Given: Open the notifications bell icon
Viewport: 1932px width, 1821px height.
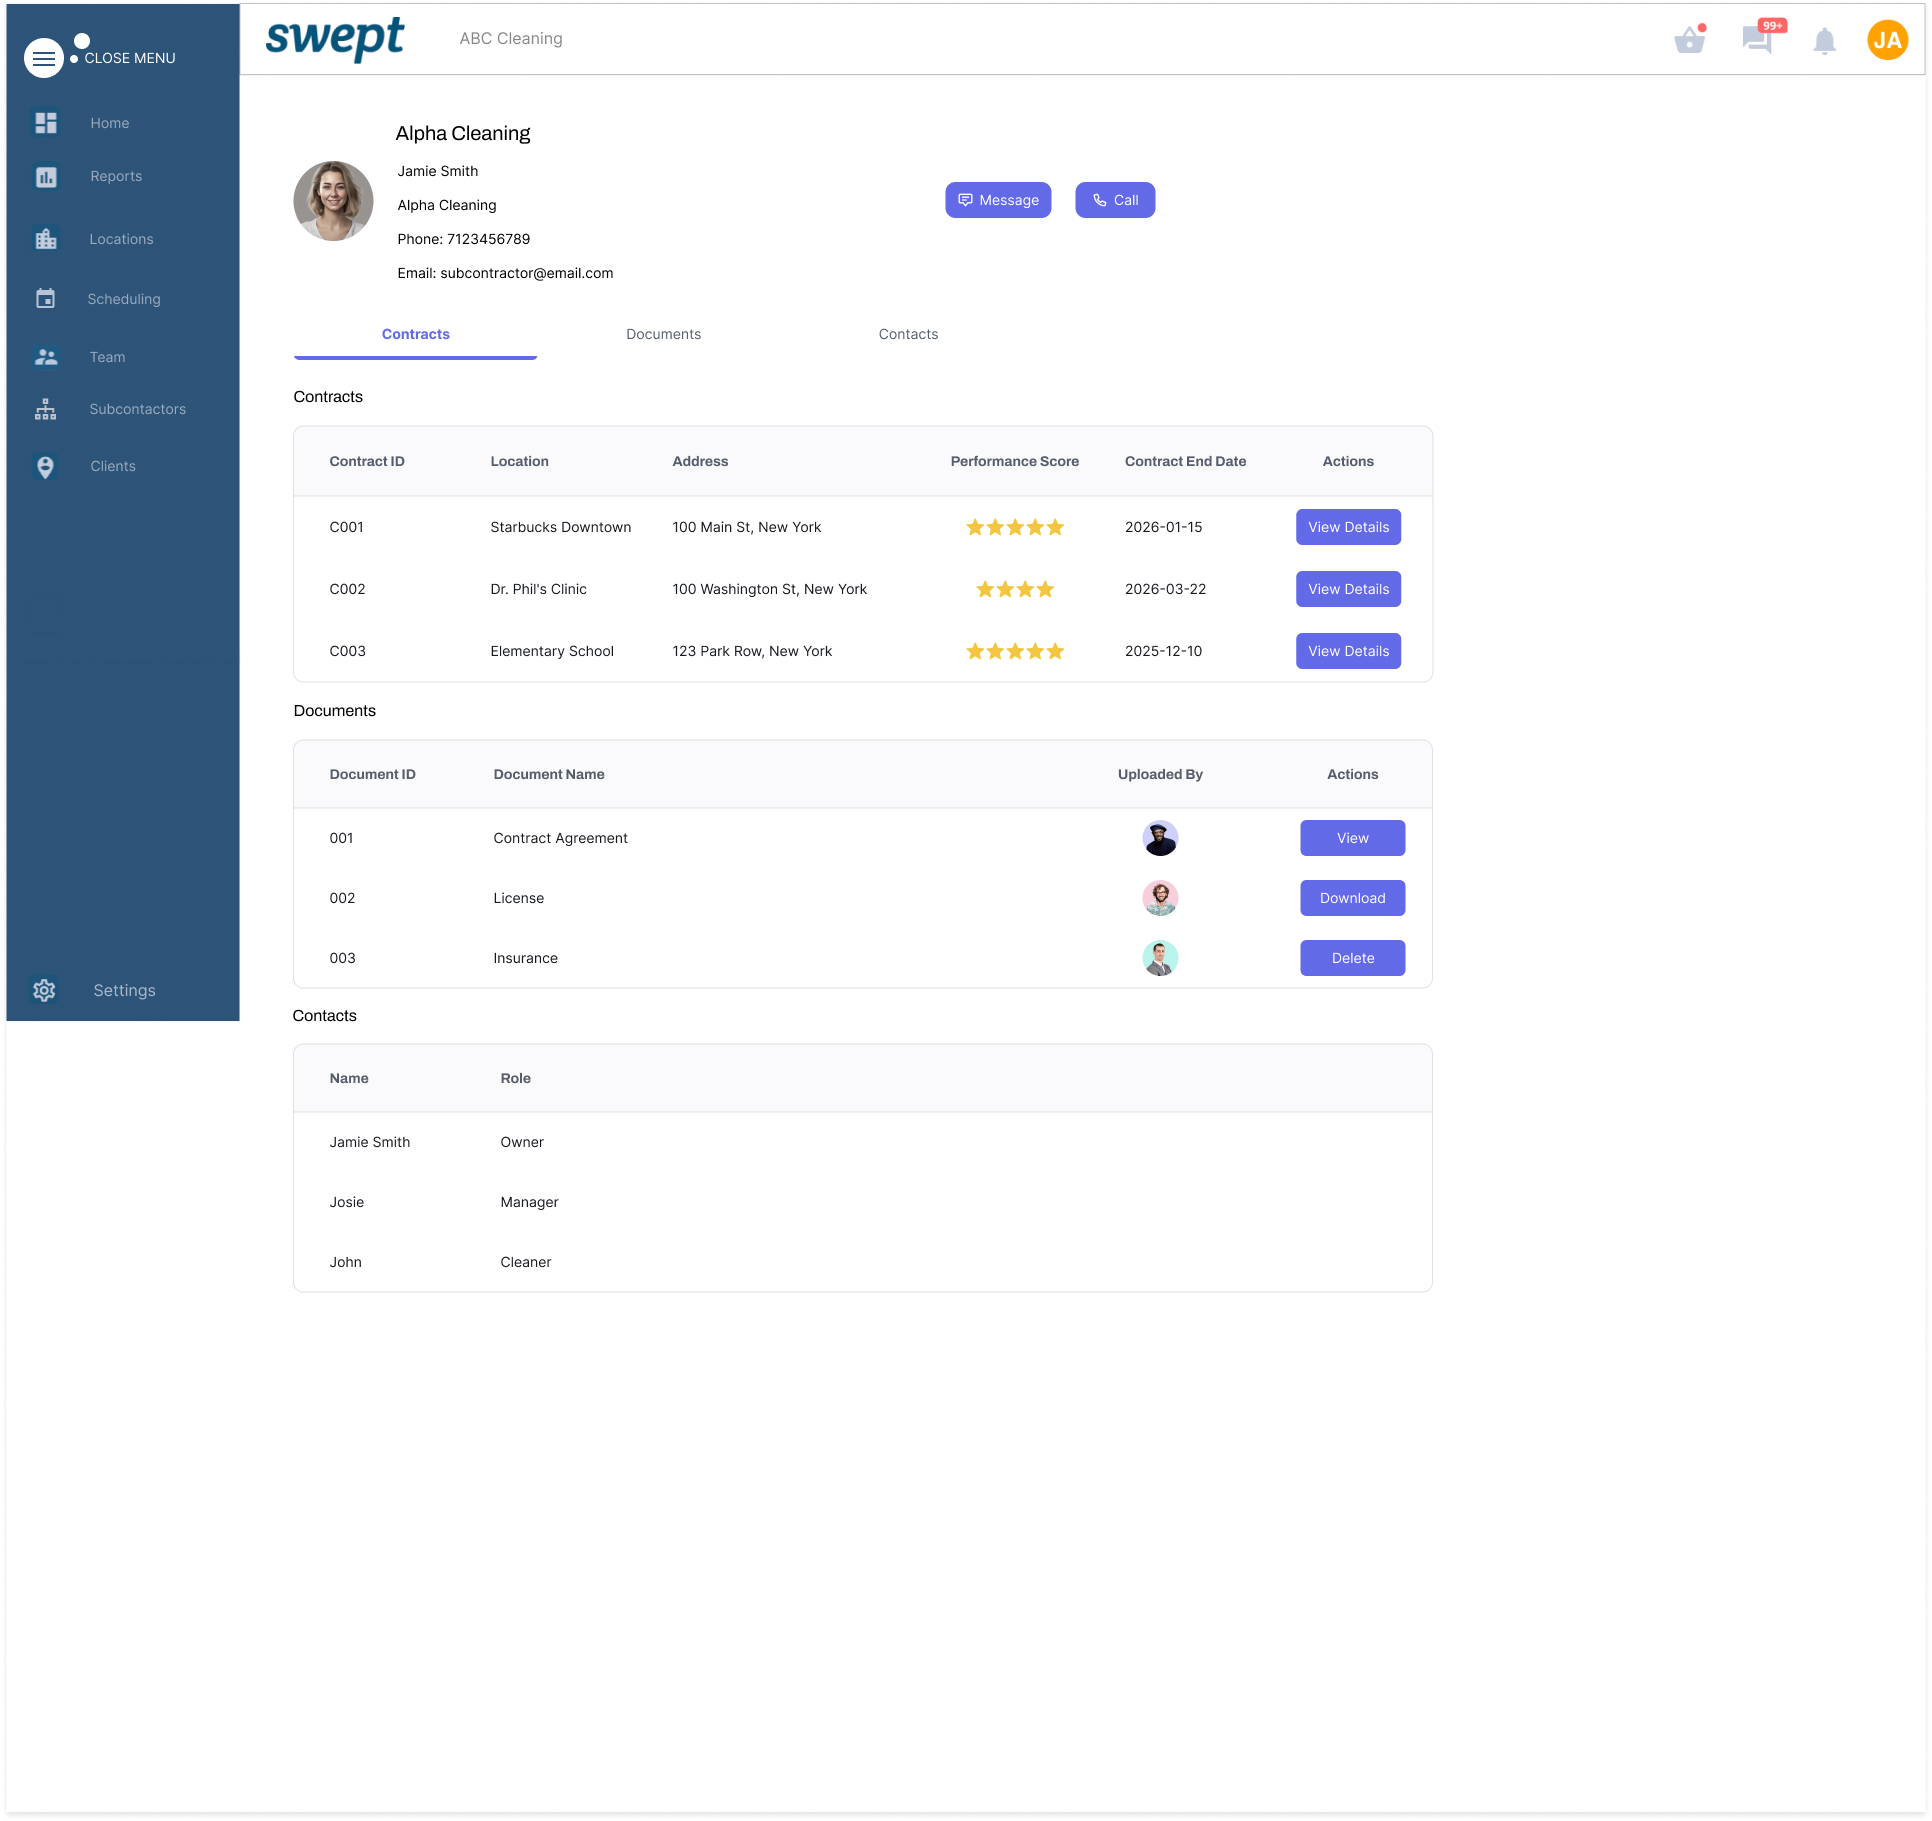Looking at the screenshot, I should (1824, 41).
